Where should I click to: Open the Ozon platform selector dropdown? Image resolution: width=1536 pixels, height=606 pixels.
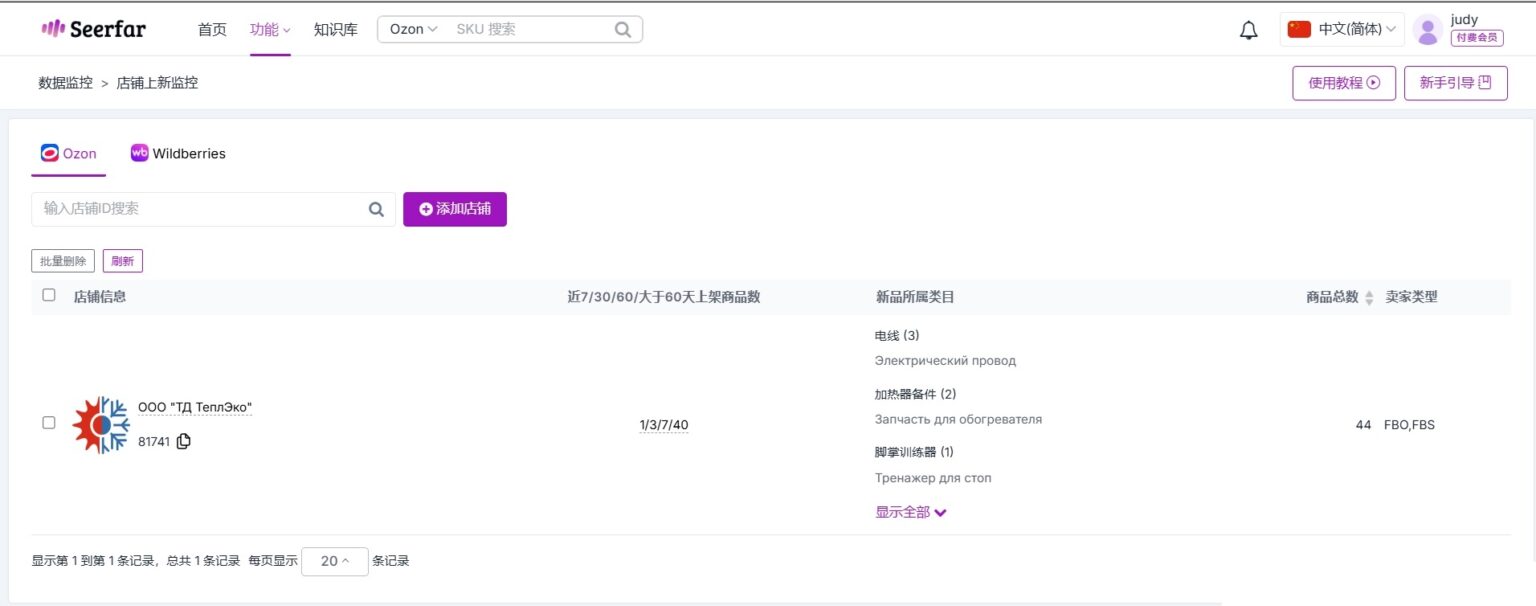click(x=412, y=29)
